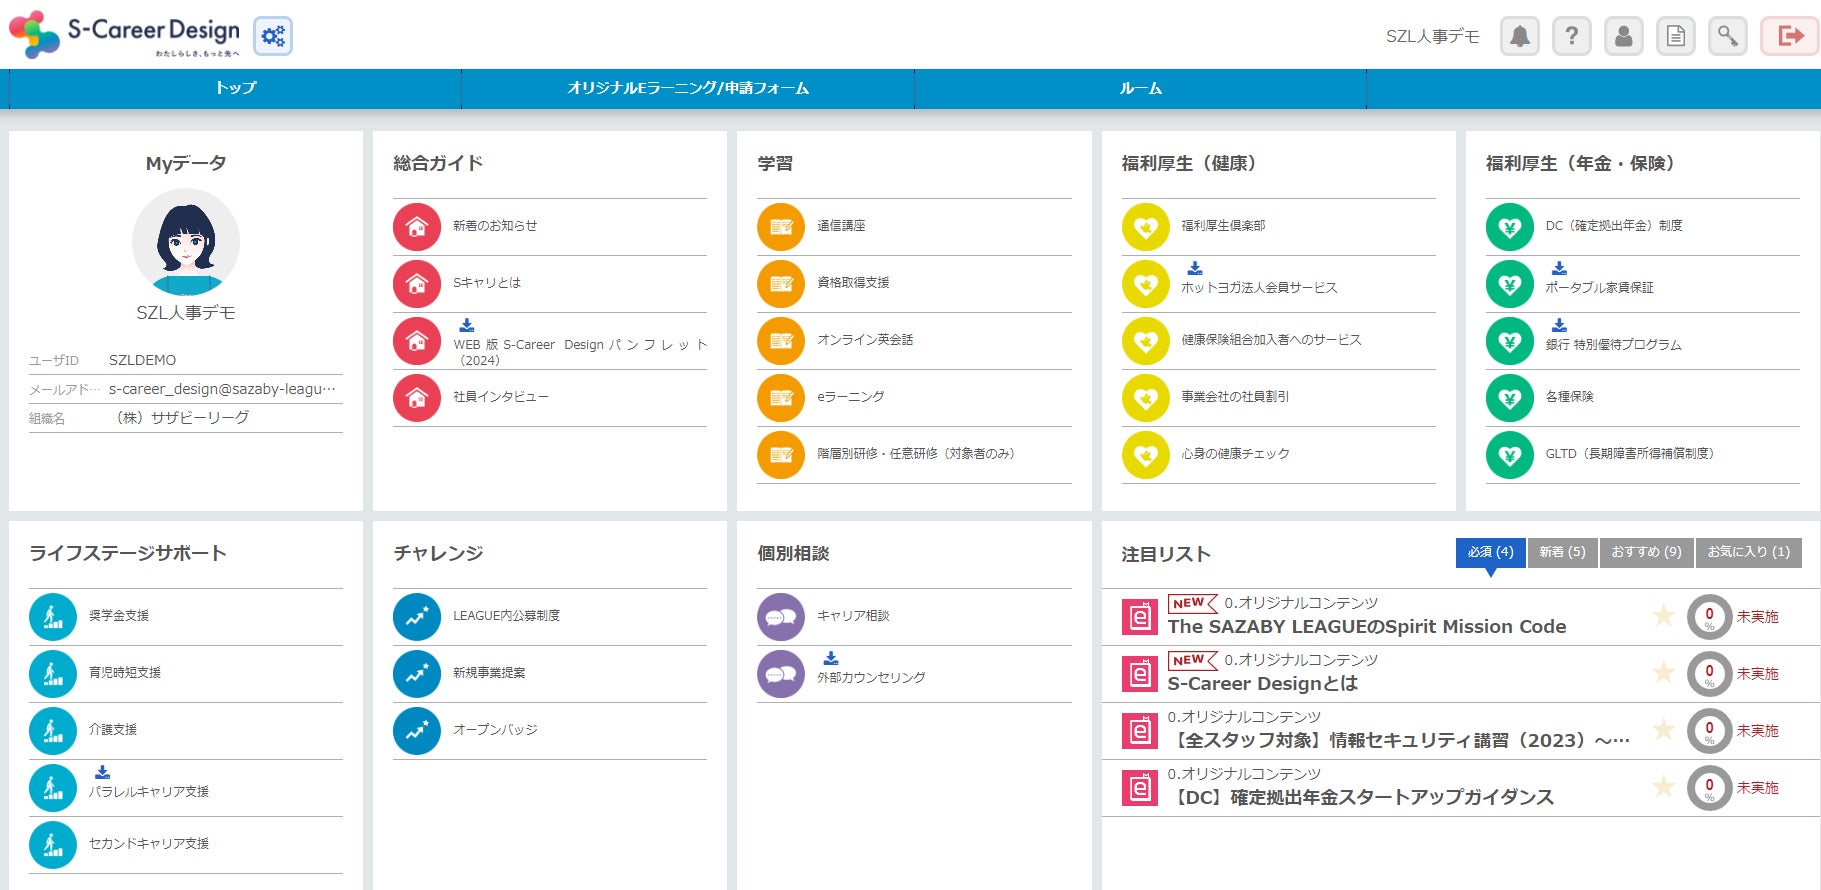Click the house icon for 新着のお知らせ
Viewport: 1821px width, 890px height.
417,227
